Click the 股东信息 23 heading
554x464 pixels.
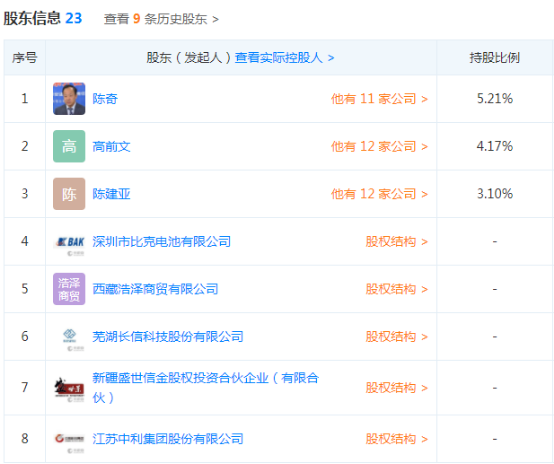tap(43, 18)
